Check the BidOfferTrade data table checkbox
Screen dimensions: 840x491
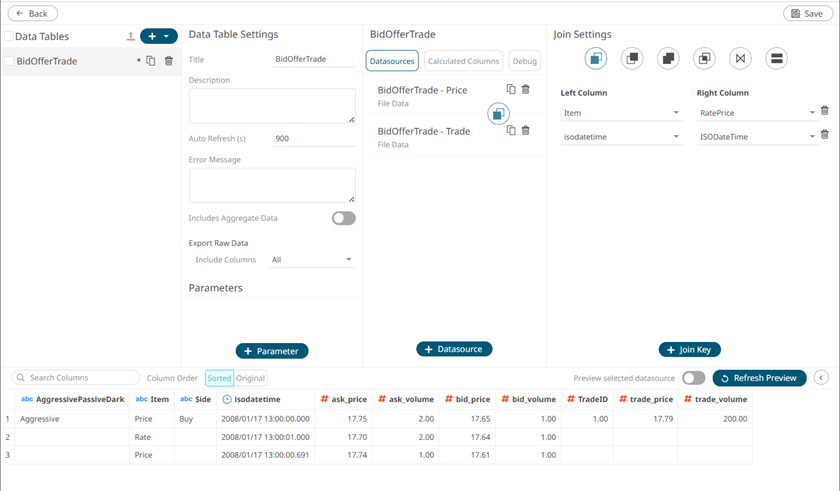tap(9, 61)
